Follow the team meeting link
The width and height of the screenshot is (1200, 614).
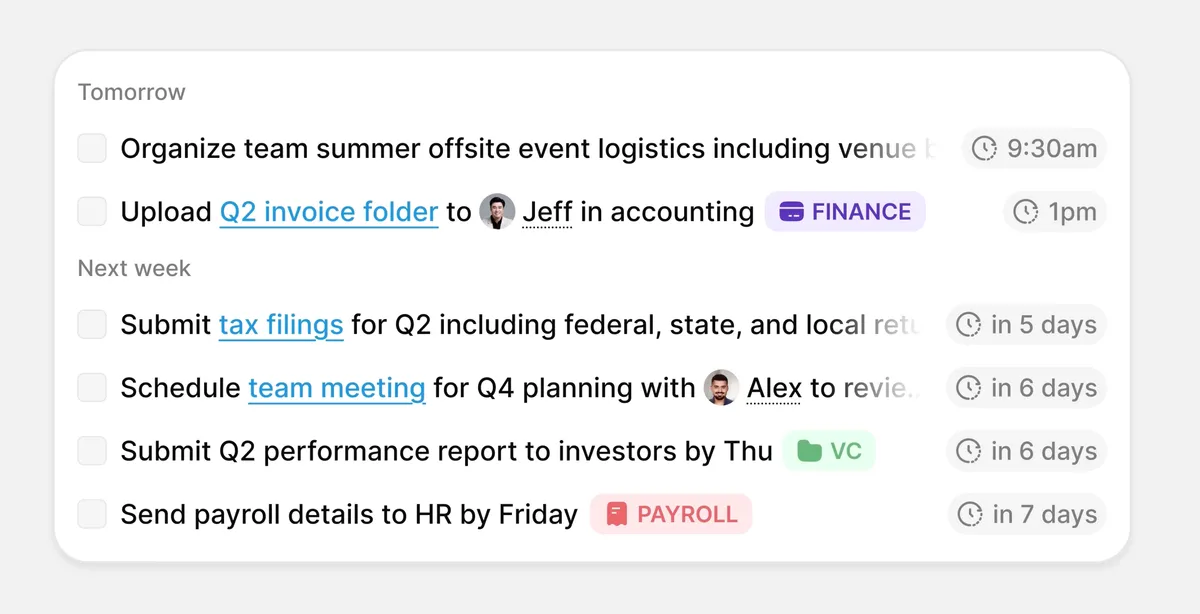click(x=337, y=388)
